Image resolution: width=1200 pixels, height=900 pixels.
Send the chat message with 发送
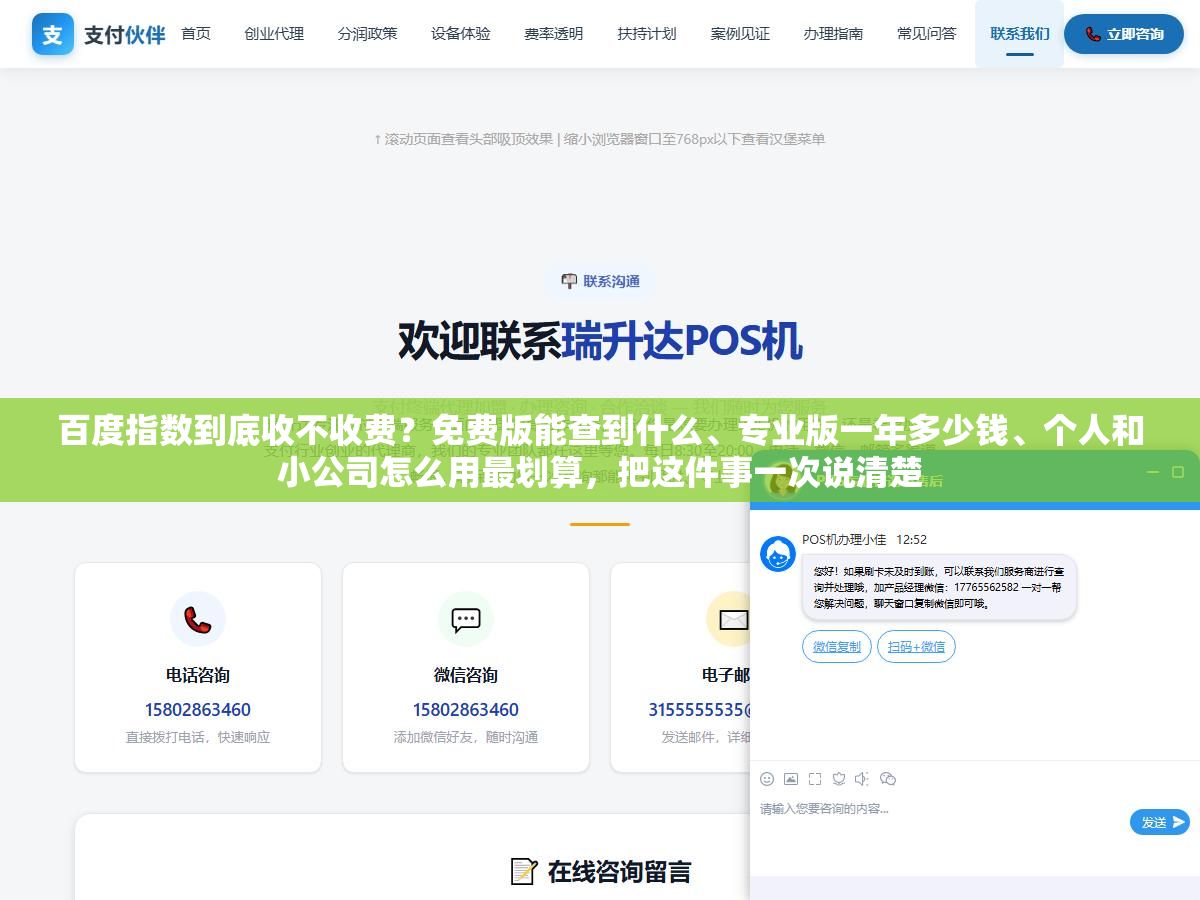(x=1159, y=822)
